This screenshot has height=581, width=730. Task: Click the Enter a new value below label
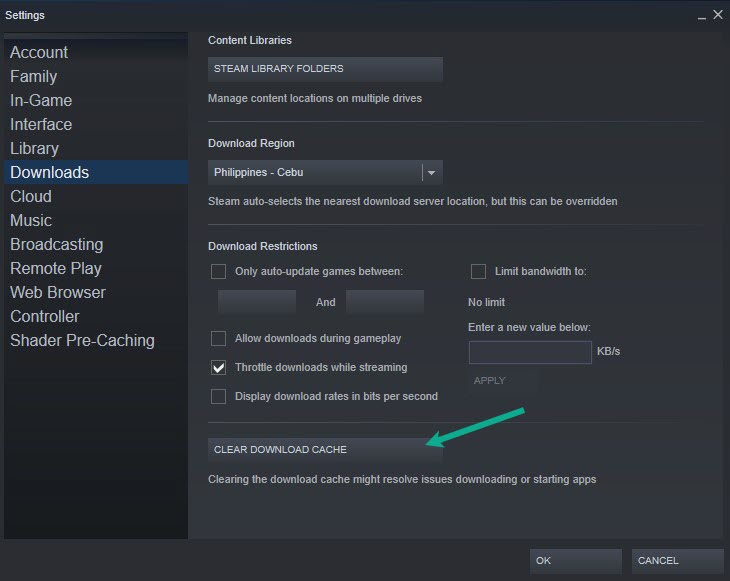click(x=529, y=327)
